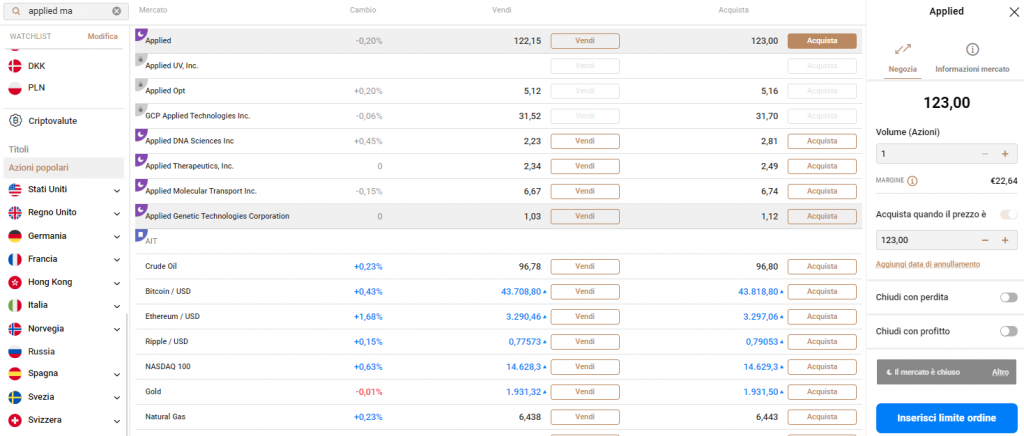Expand the Francia chevron
This screenshot has height=436, width=1024.
[x=117, y=260]
